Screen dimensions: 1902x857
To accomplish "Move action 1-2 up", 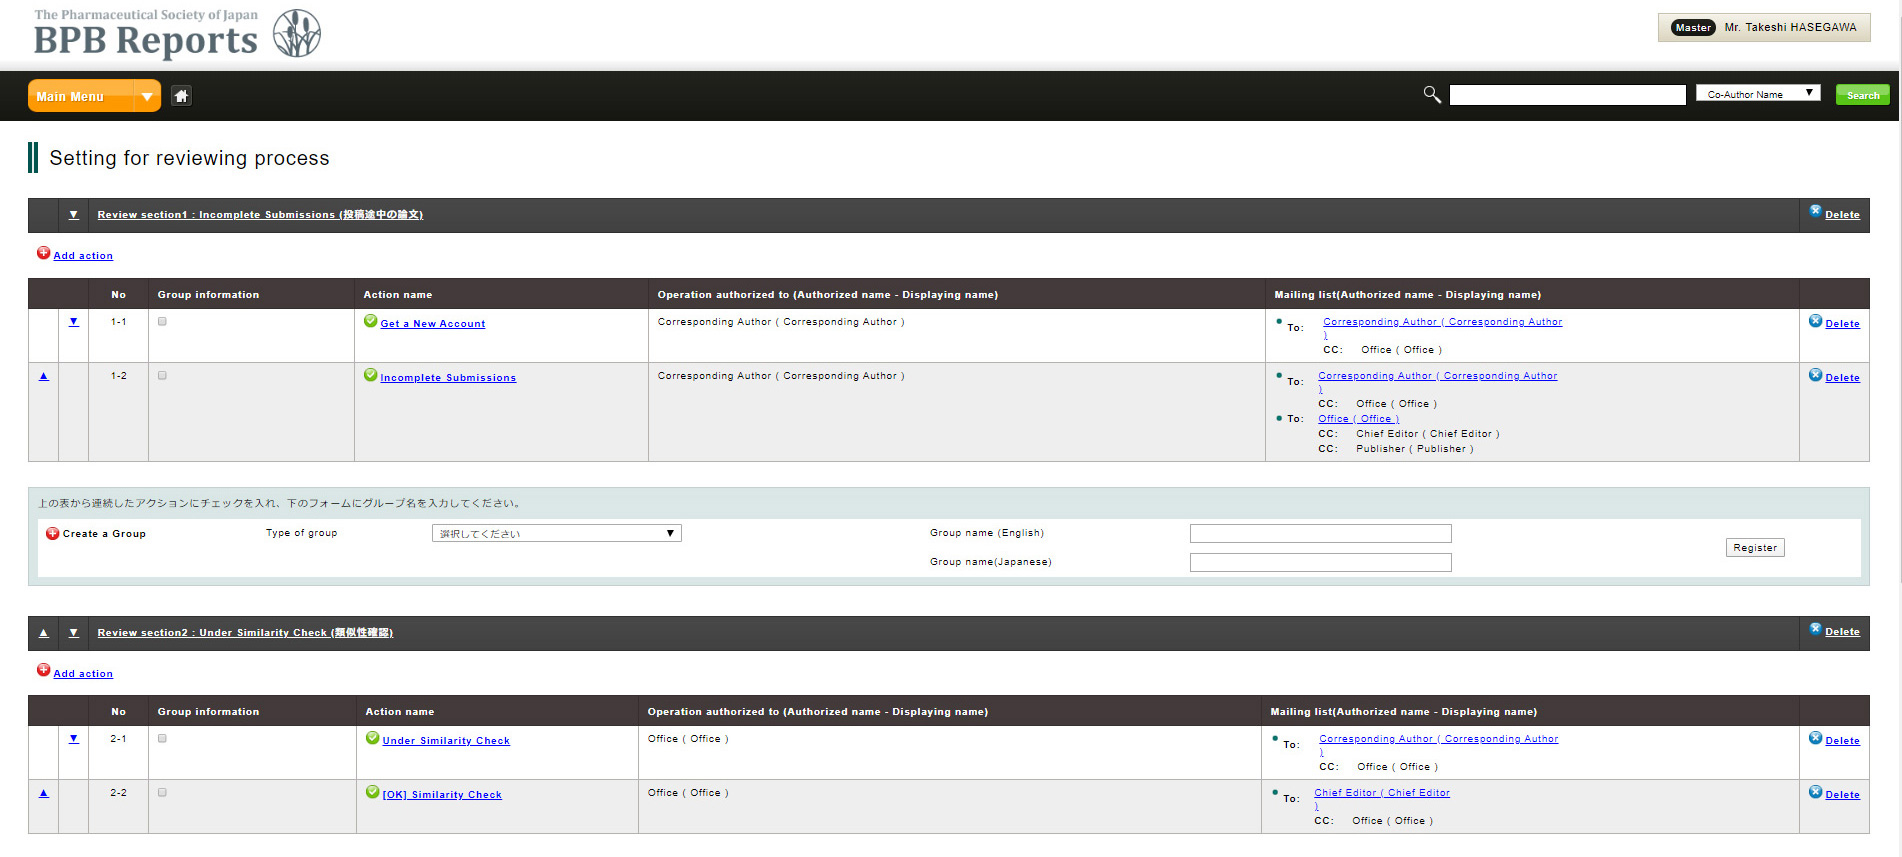I will [x=43, y=376].
